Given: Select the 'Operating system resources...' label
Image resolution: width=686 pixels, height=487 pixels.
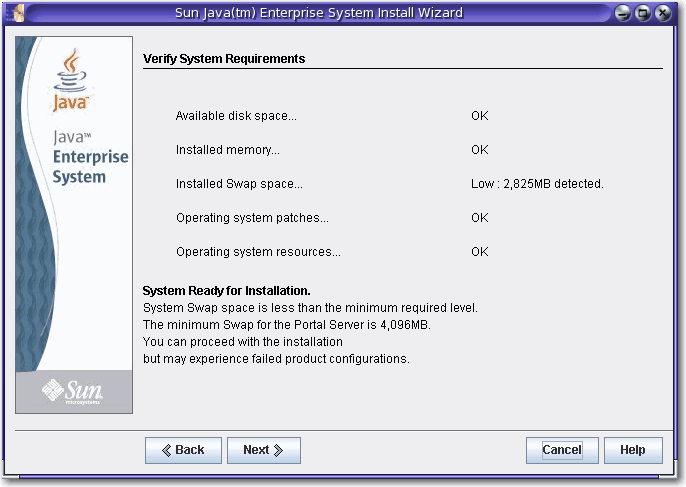Looking at the screenshot, I should pos(258,252).
